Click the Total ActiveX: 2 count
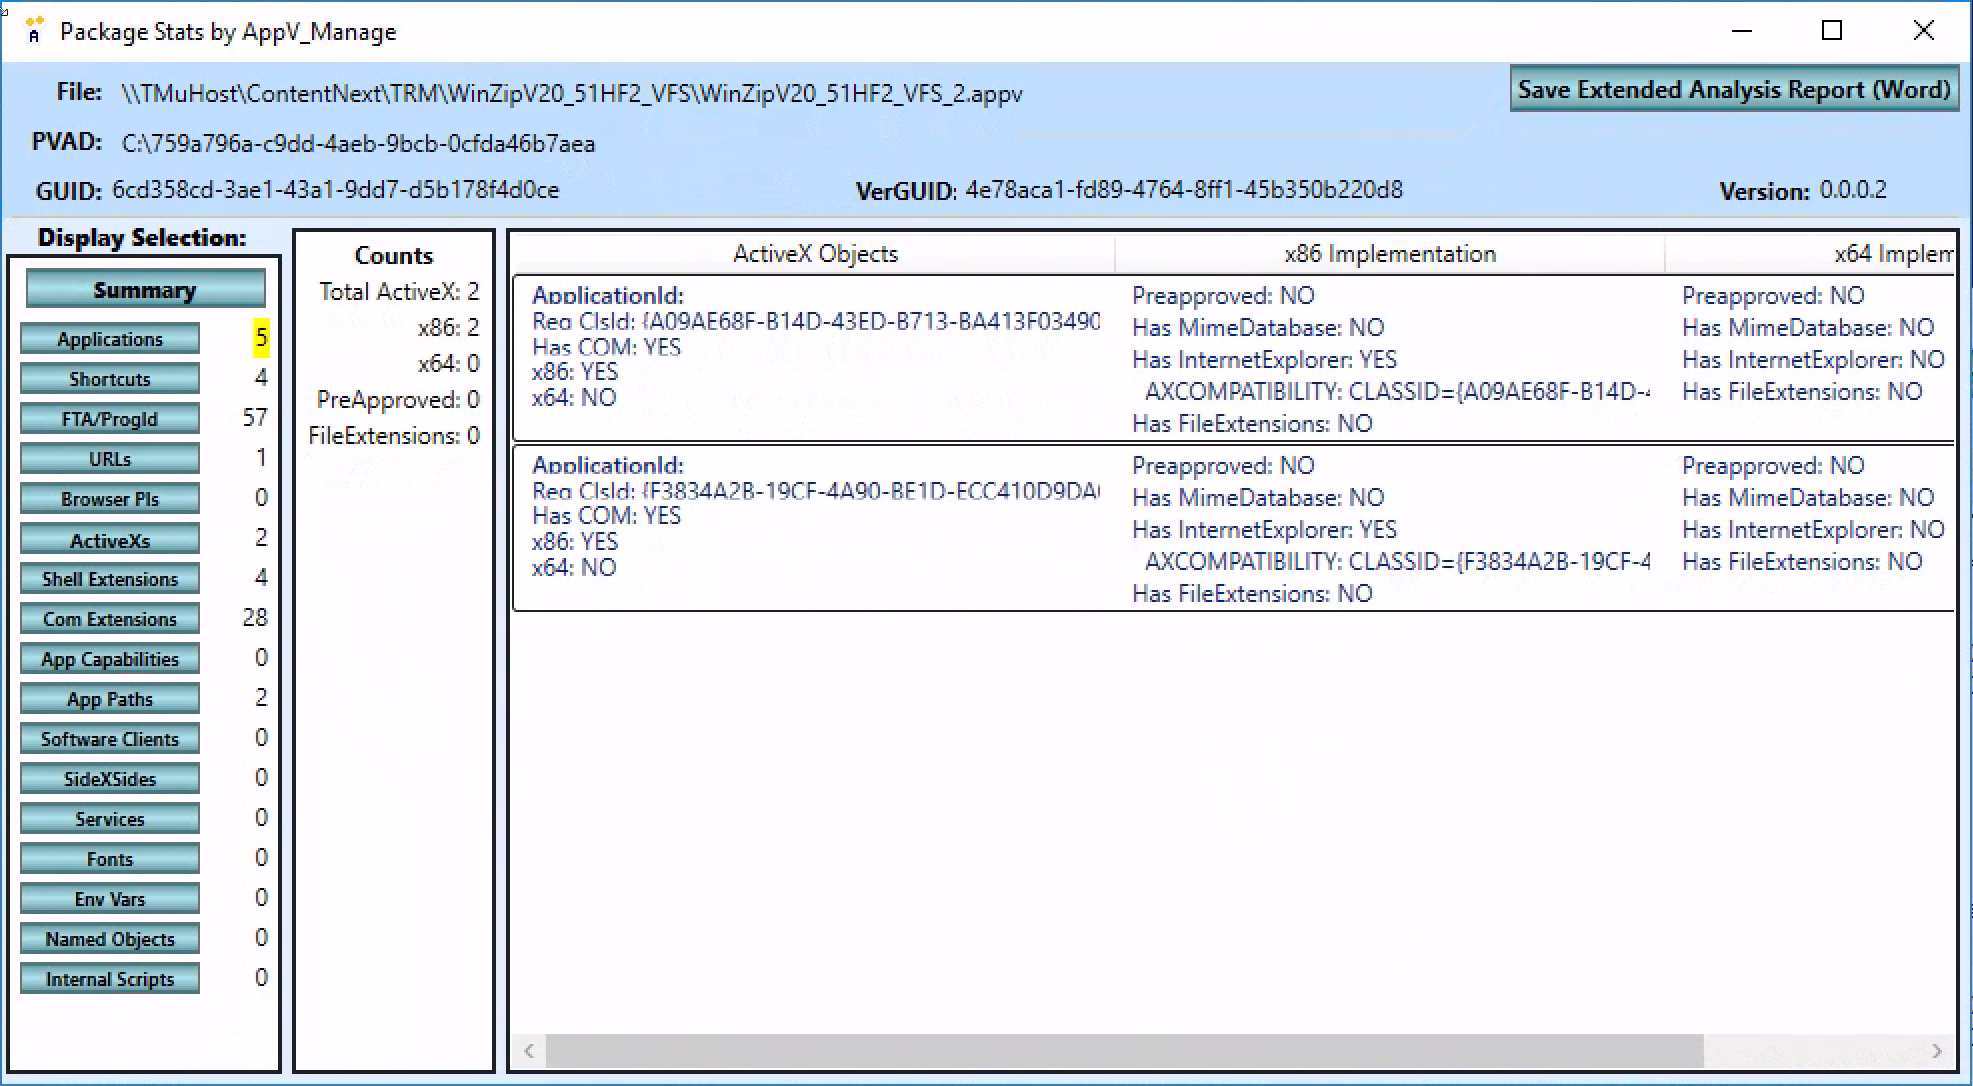The image size is (1973, 1086). point(399,292)
